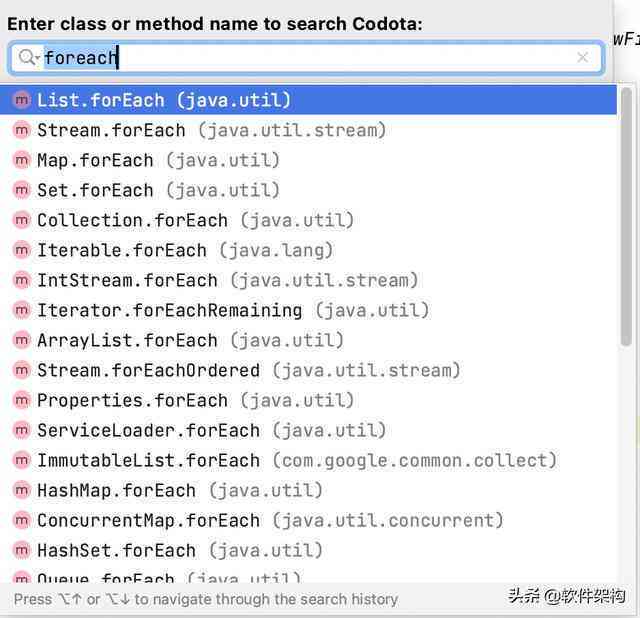Screen dimensions: 640x618
Task: Select Set.forEach (java.util) result
Action: click(308, 190)
